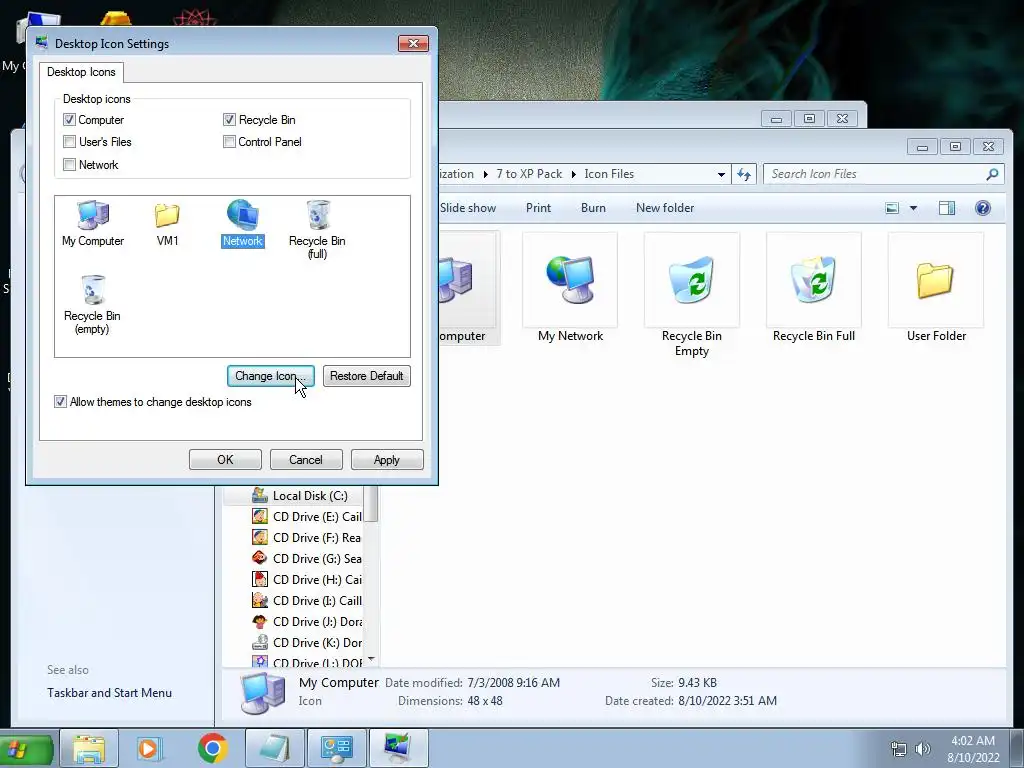Click 7 to XP Pack breadcrumb segment

coord(529,174)
